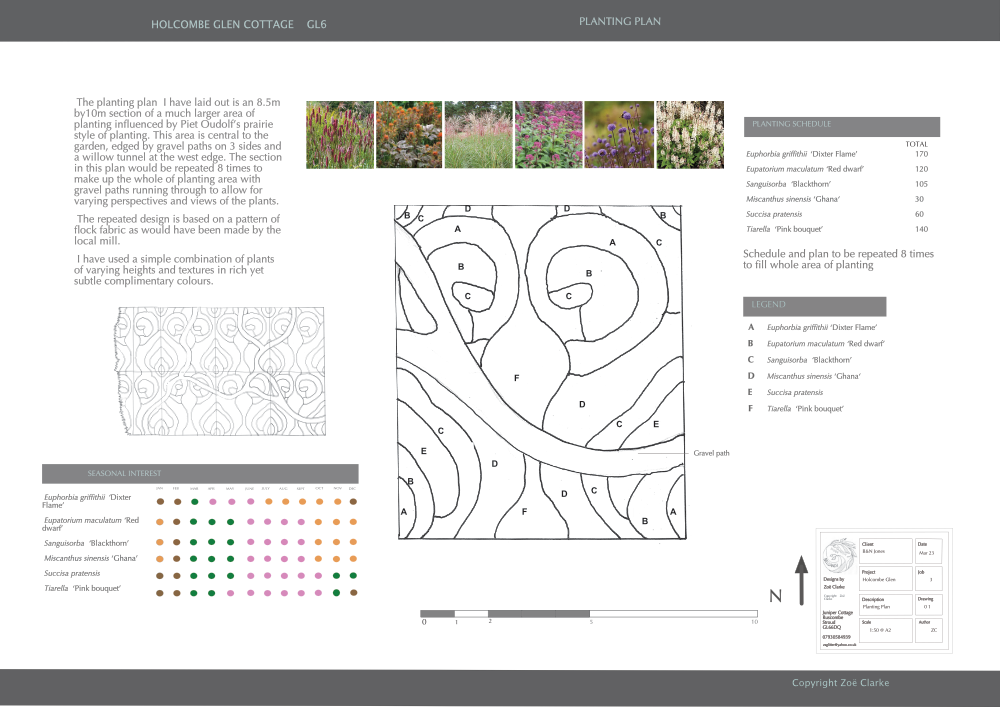
Task: Select the PLANTING PLAN title in the top bar
Action: [619, 20]
